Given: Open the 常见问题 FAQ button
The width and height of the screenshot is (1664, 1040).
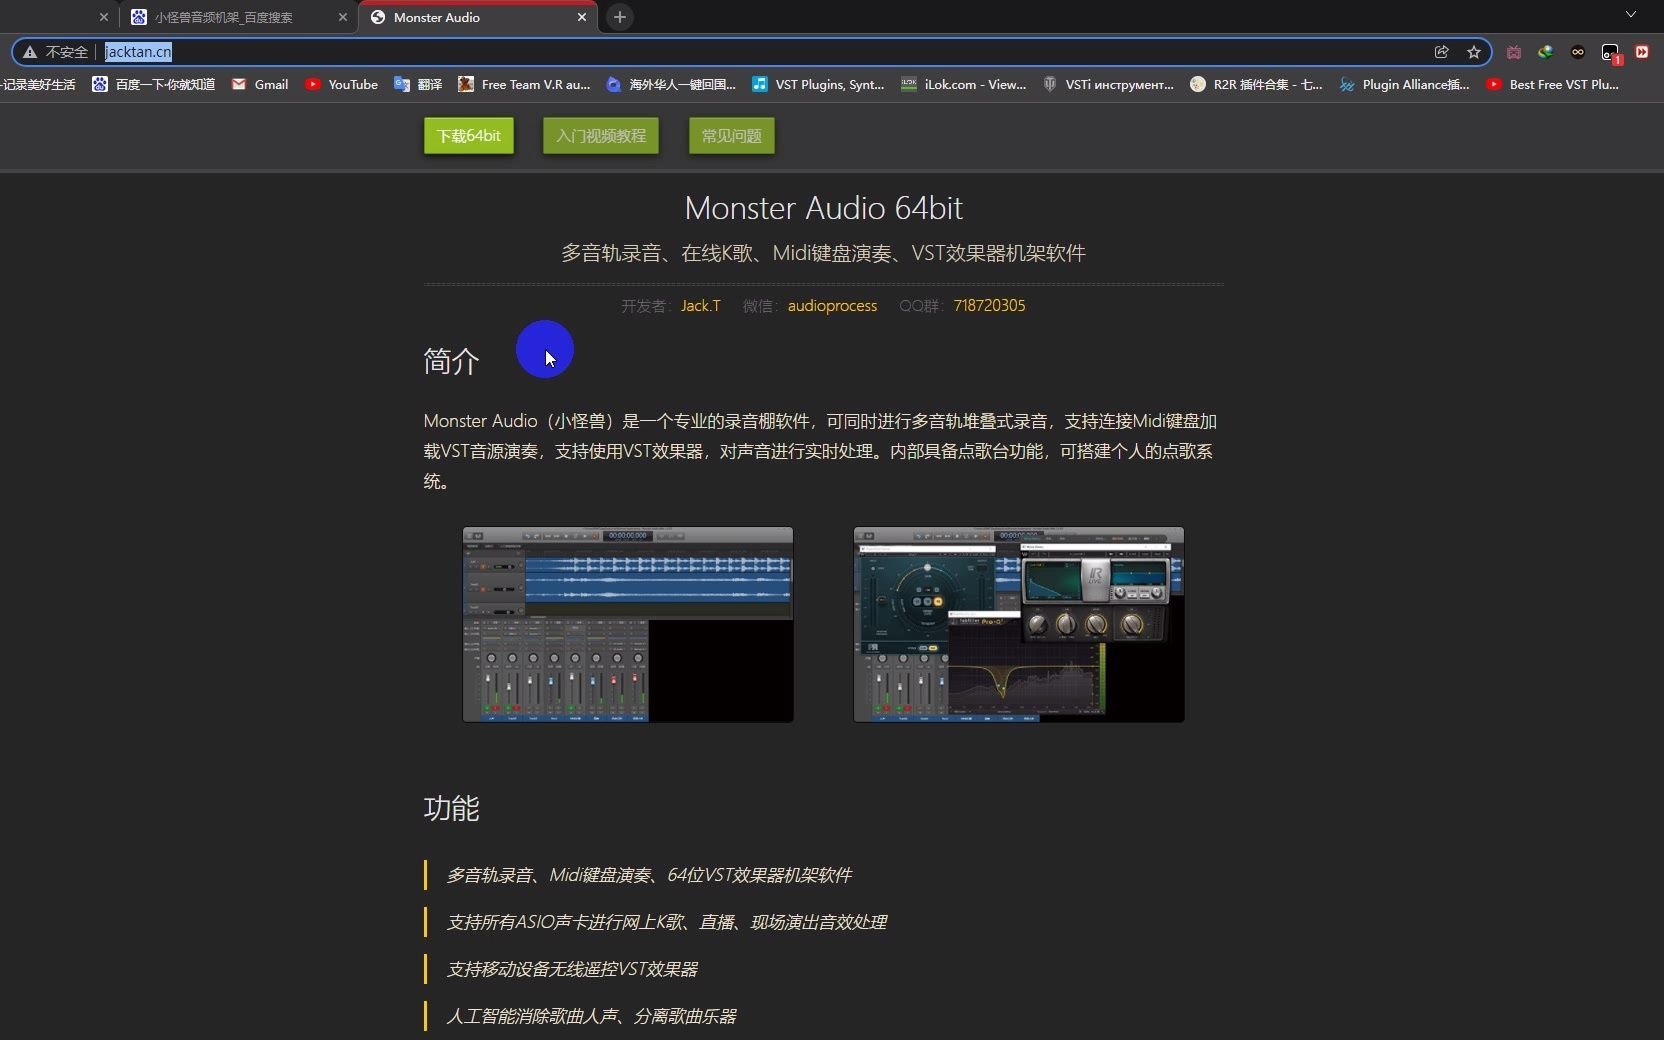Looking at the screenshot, I should pyautogui.click(x=732, y=136).
